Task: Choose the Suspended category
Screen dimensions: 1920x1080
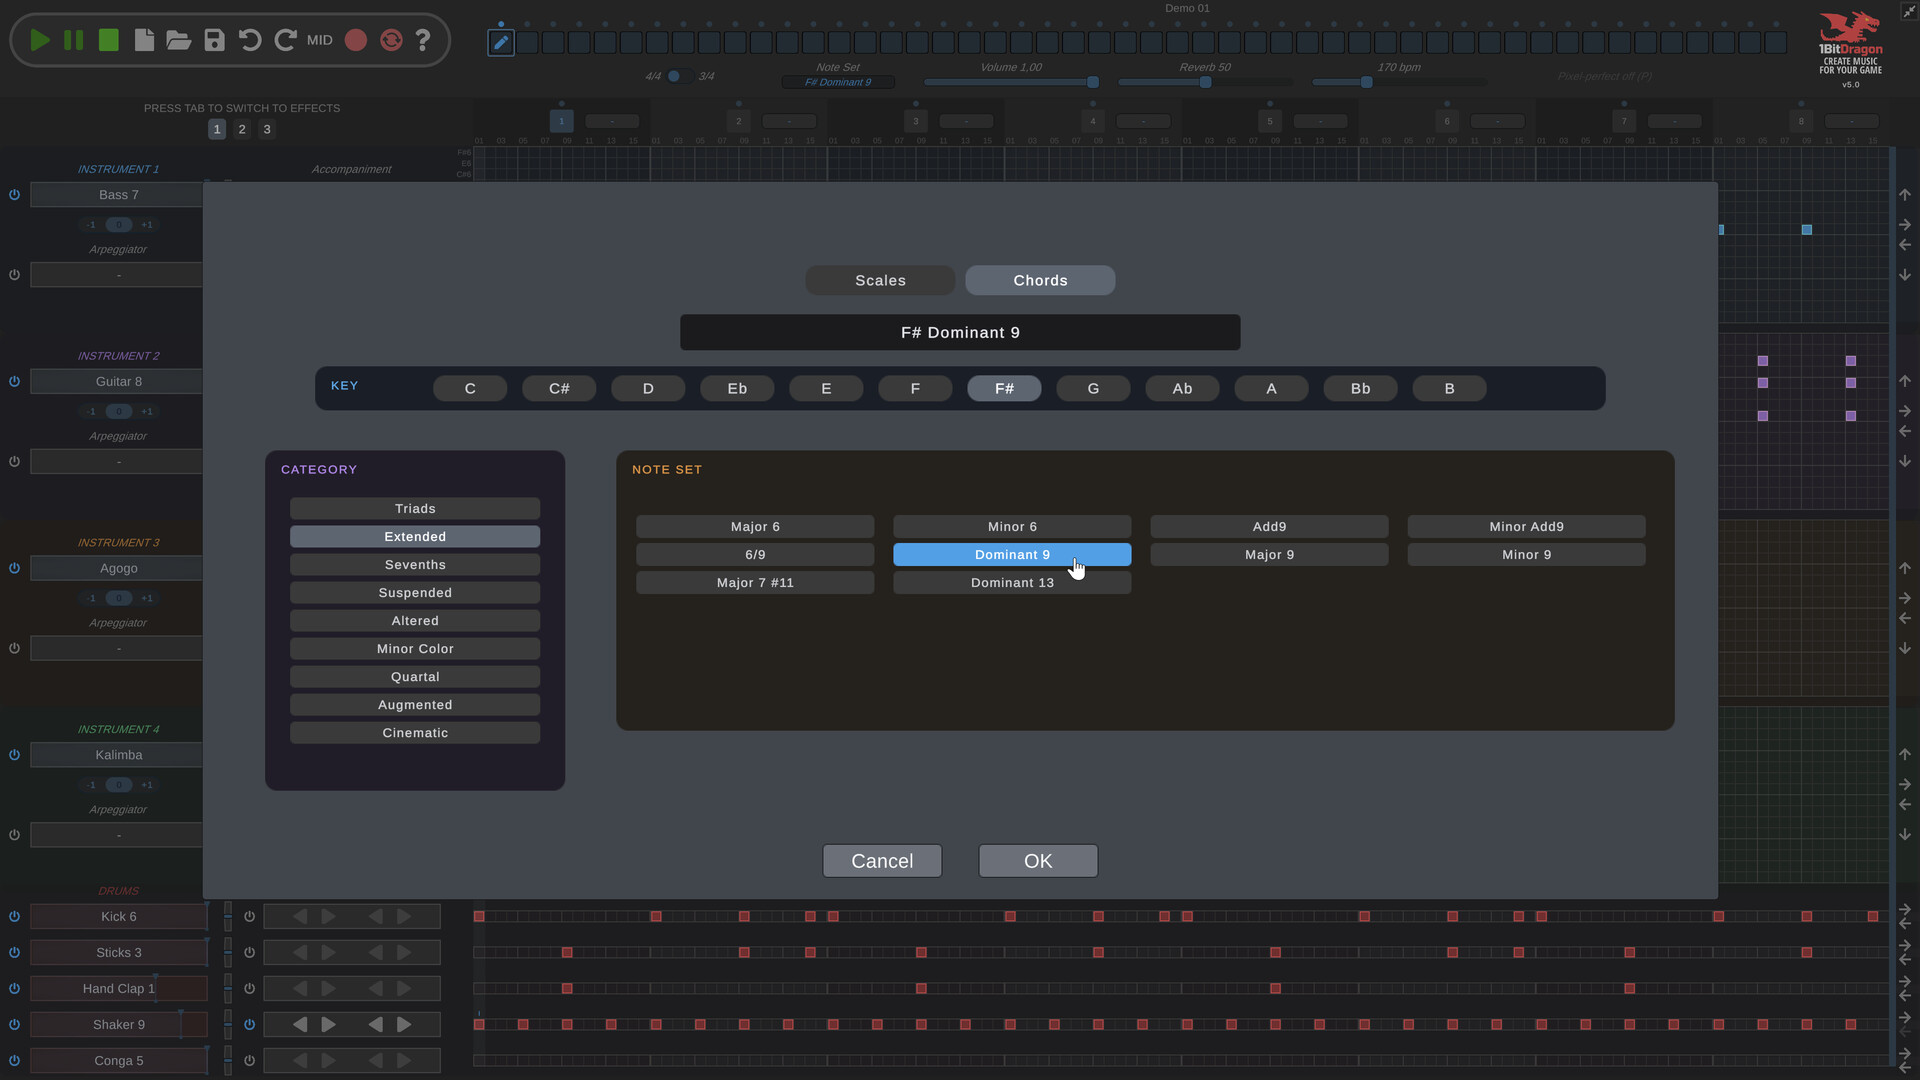Action: [x=415, y=593]
